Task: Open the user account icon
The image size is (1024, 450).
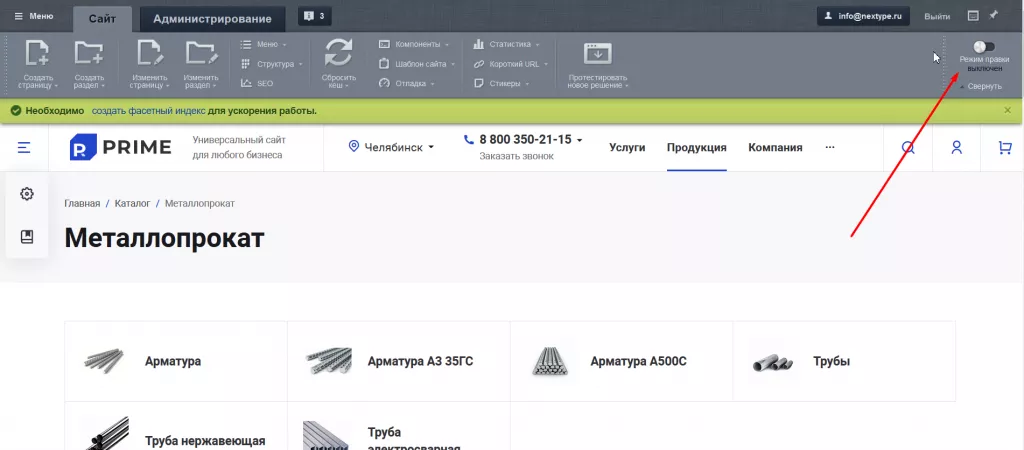Action: coord(957,148)
